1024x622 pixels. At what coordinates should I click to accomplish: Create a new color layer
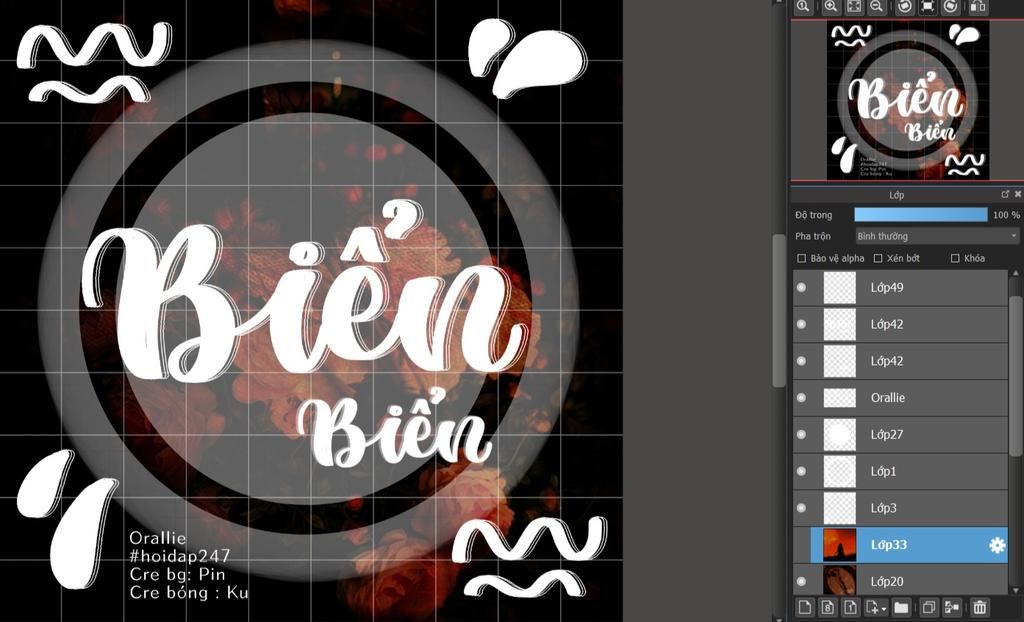pyautogui.click(x=805, y=607)
